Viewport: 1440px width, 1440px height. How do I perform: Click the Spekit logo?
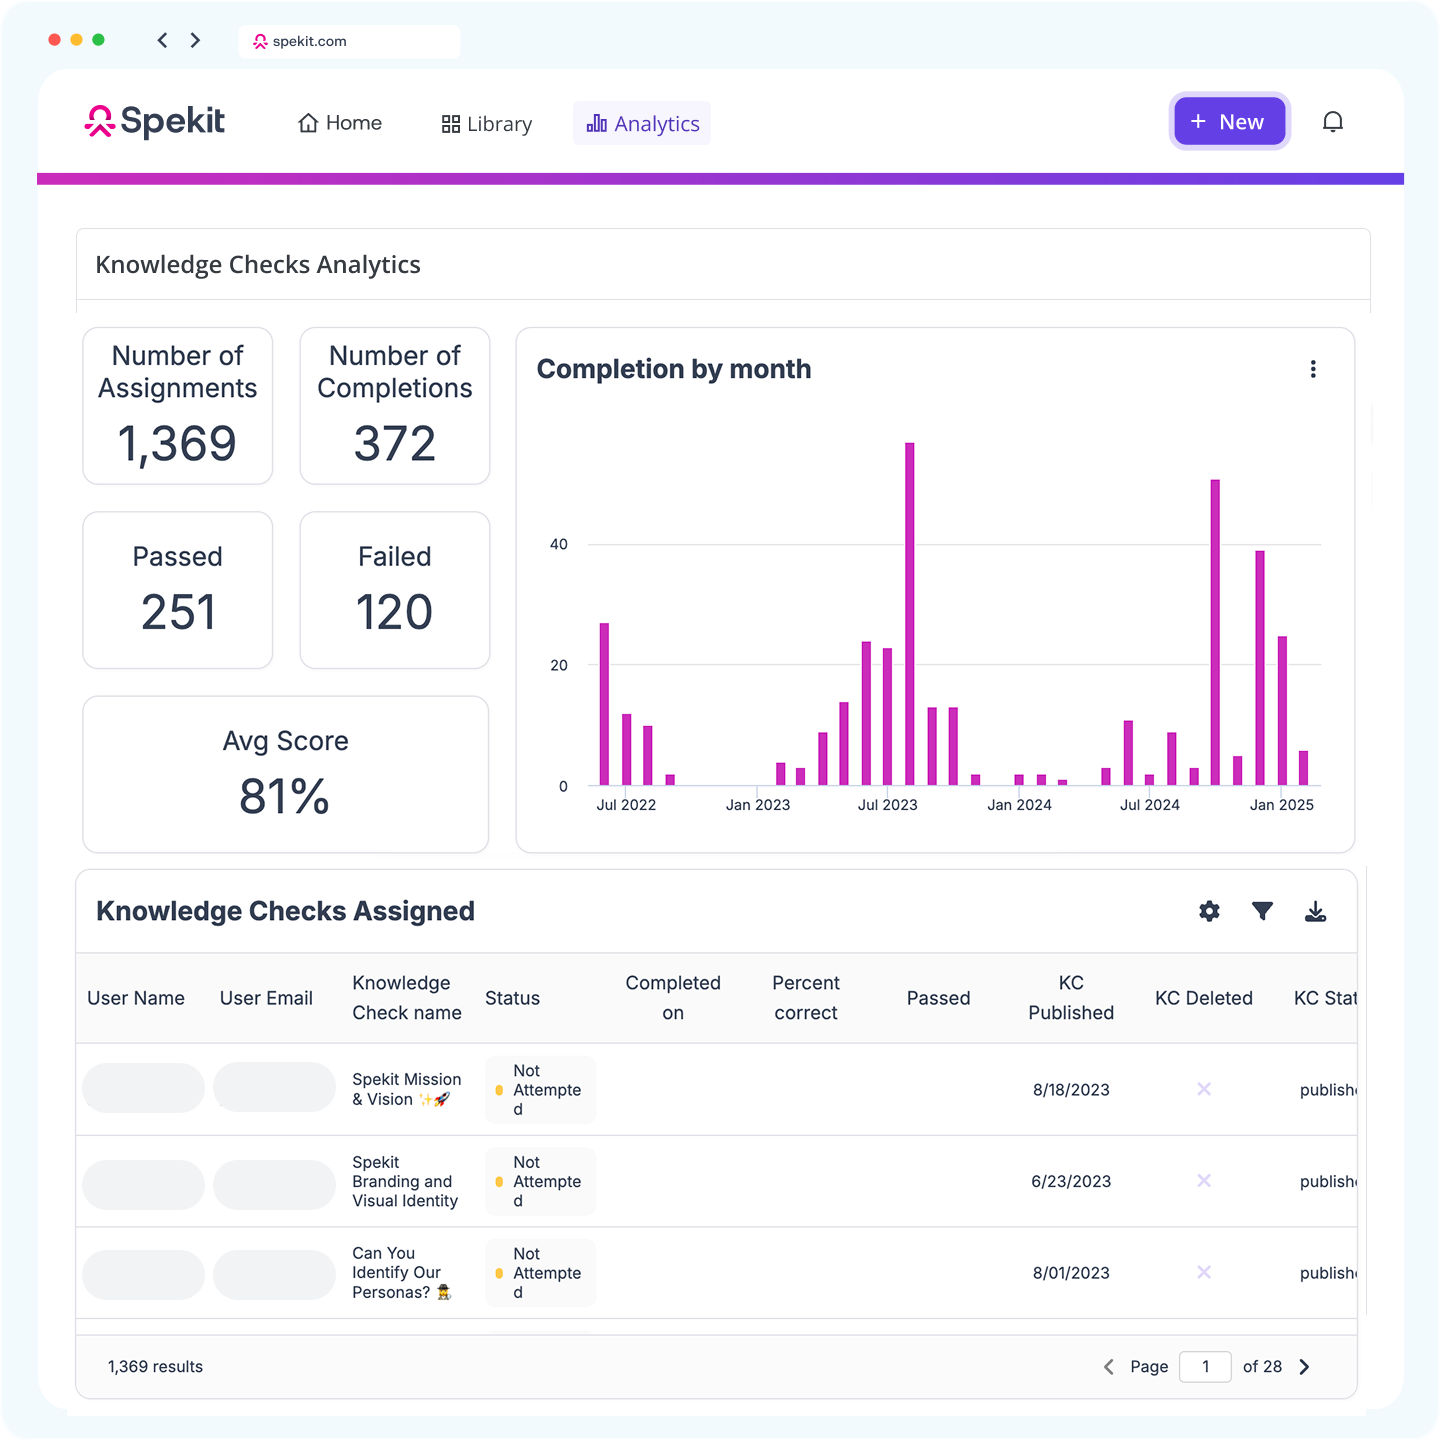(155, 122)
